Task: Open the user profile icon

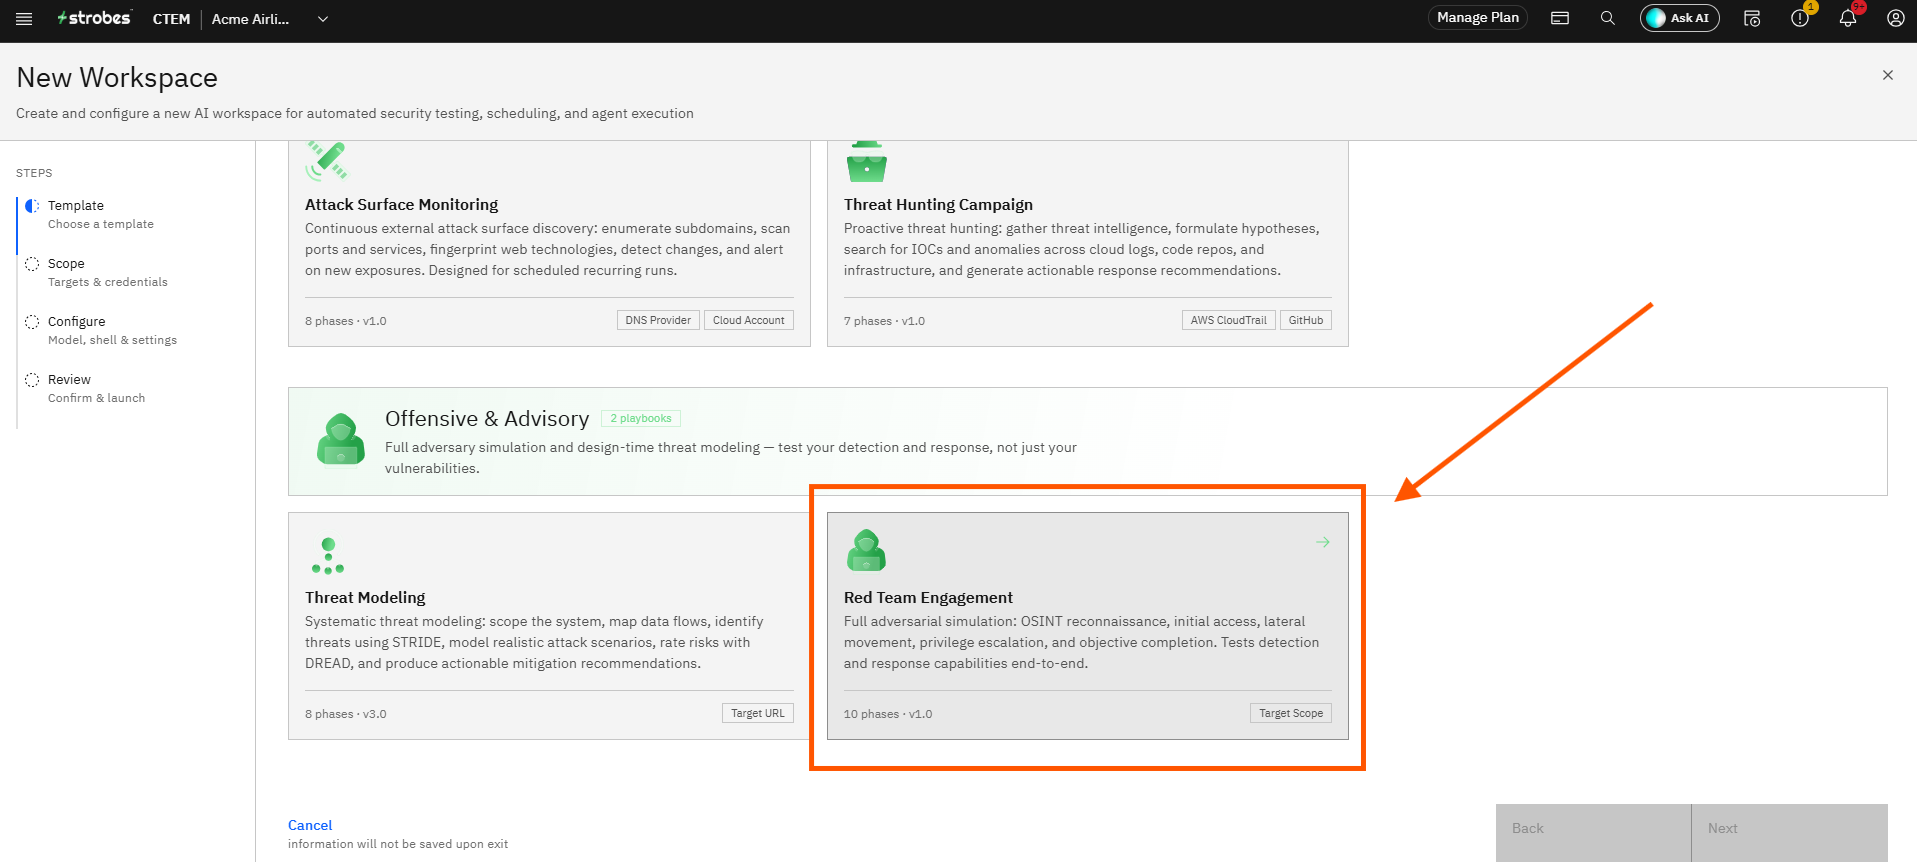Action: 1896,18
